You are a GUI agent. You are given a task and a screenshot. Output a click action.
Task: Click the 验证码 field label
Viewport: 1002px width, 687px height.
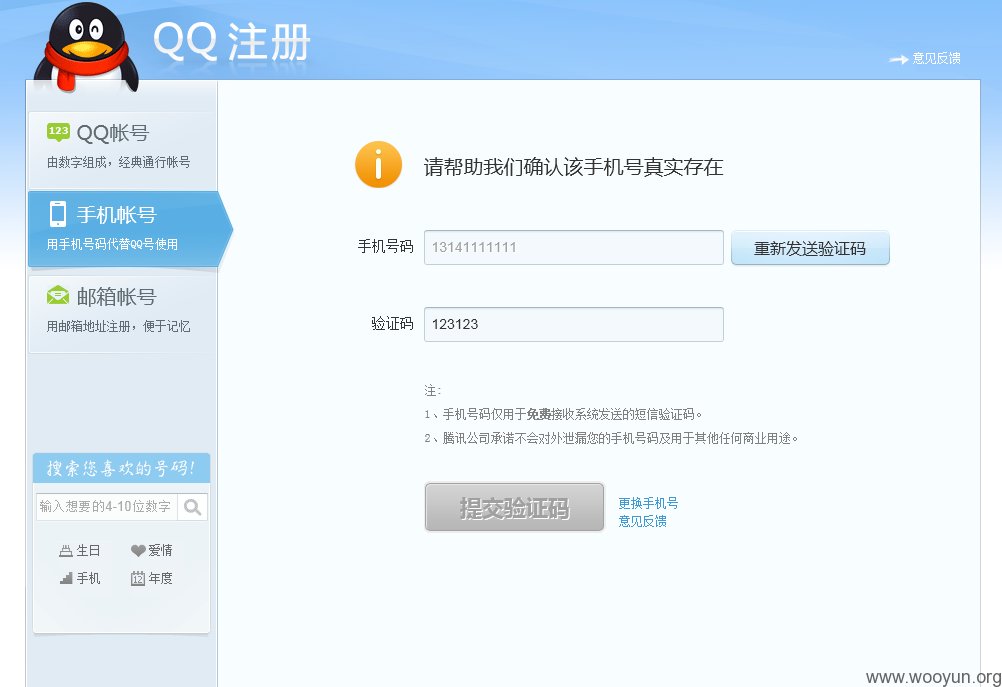tap(392, 323)
